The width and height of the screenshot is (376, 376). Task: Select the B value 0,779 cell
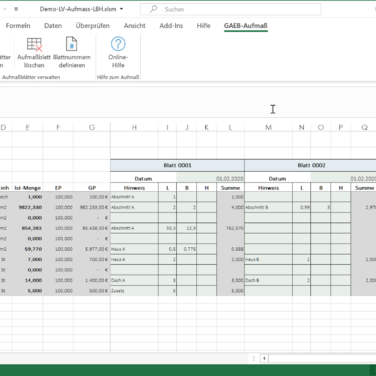click(x=187, y=249)
